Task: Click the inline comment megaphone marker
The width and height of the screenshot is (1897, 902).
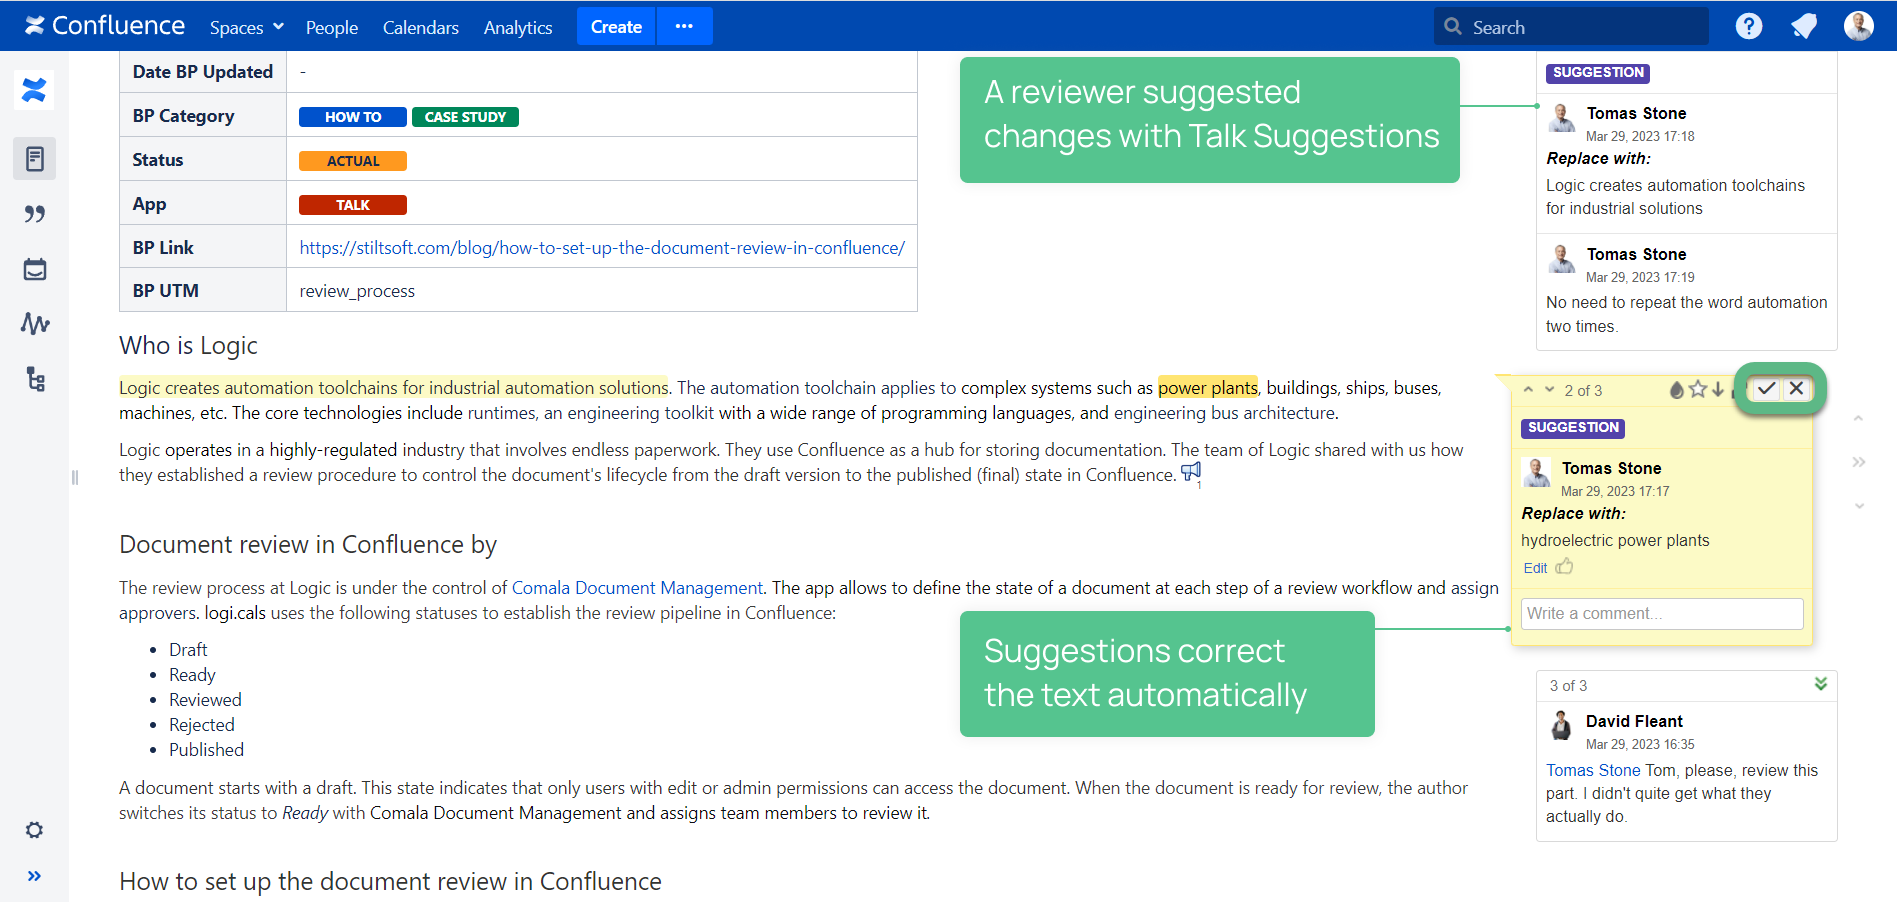Action: click(x=1191, y=471)
